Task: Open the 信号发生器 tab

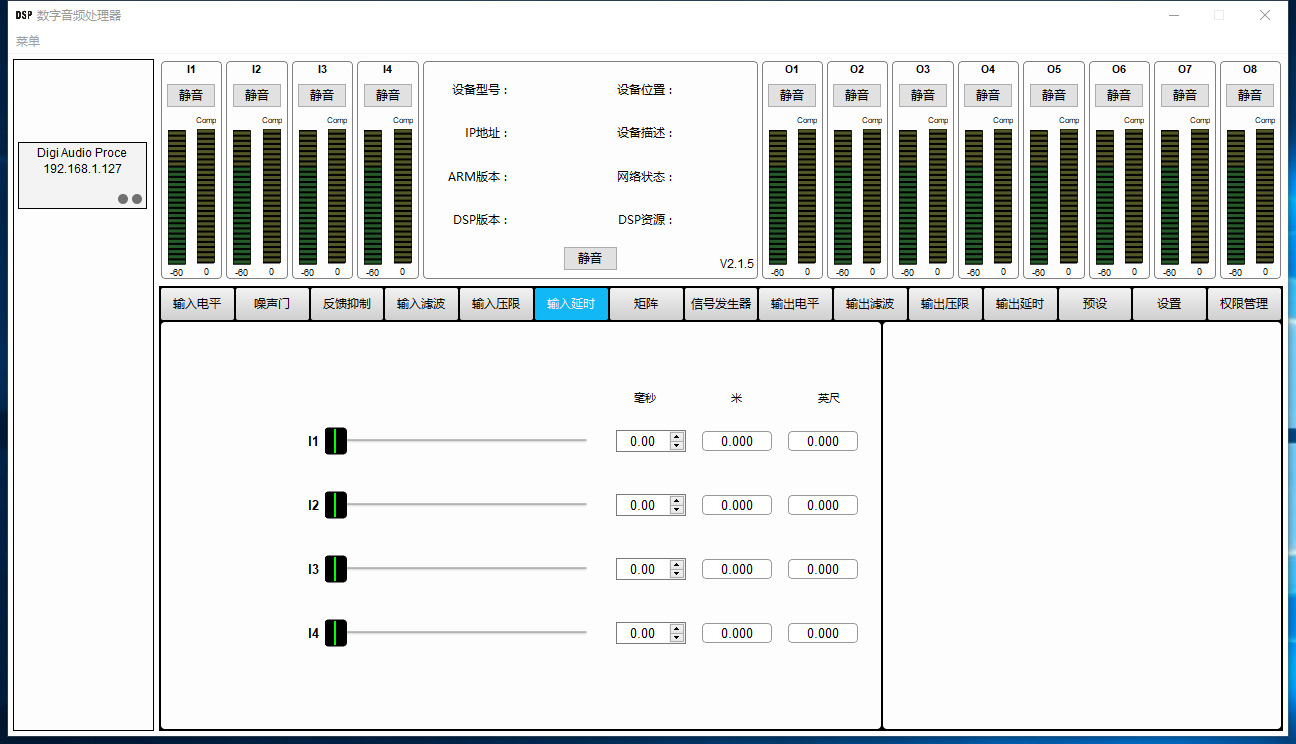Action: pyautogui.click(x=720, y=304)
